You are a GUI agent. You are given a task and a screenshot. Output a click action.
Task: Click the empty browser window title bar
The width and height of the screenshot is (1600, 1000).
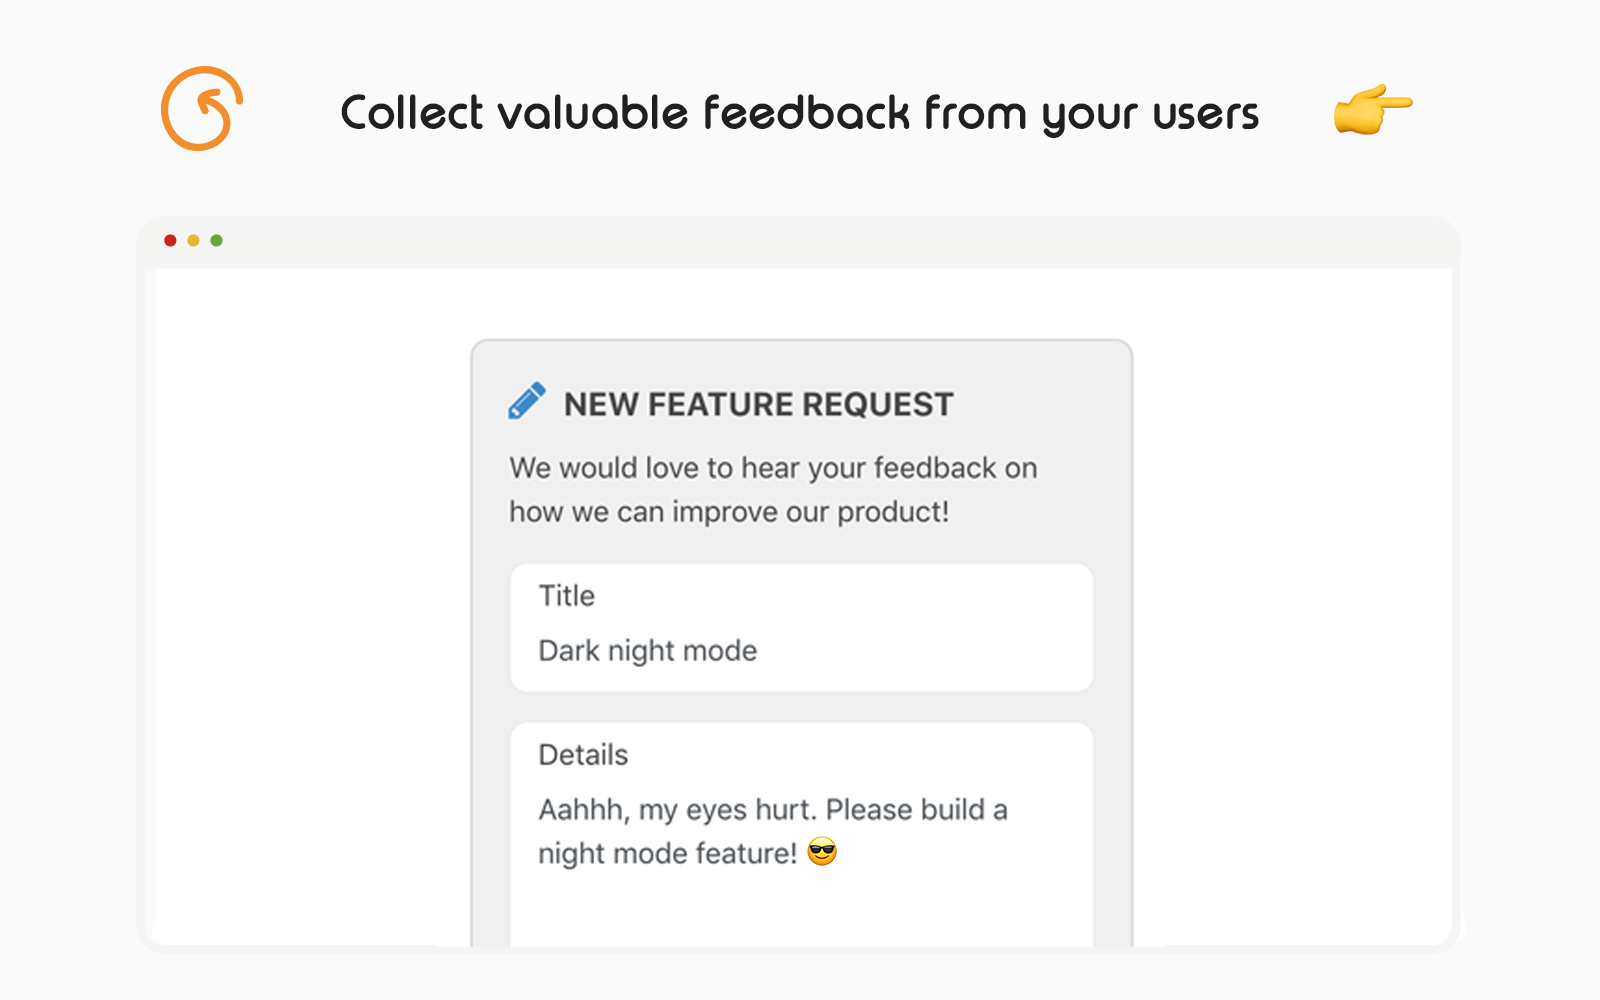point(800,241)
